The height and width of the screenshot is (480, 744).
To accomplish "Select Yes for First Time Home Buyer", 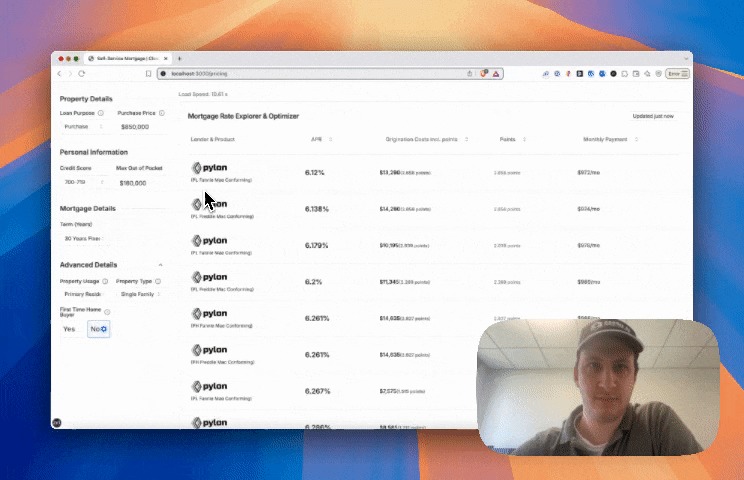I will point(69,329).
